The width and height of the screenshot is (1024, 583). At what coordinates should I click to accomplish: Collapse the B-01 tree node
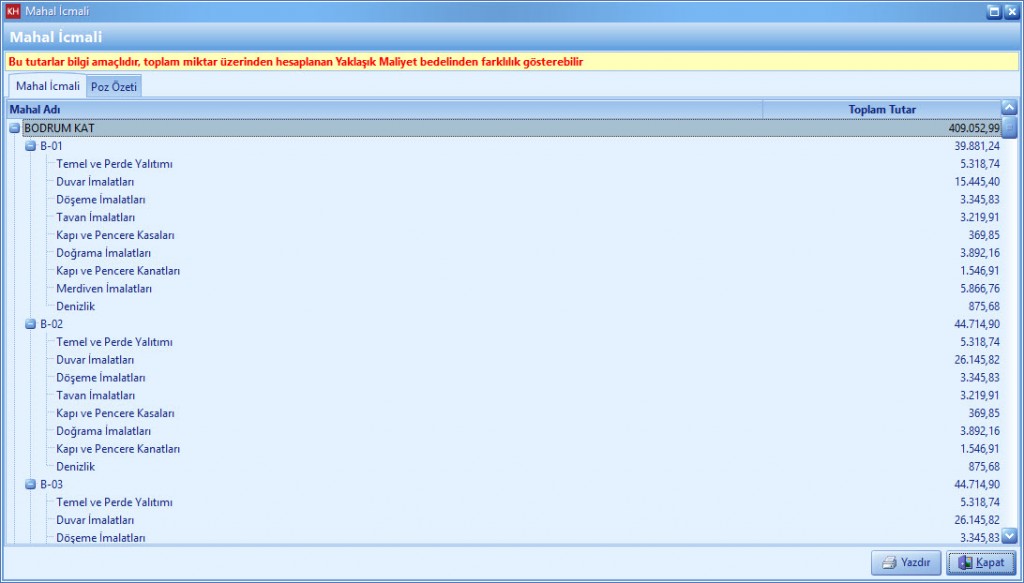[30, 146]
